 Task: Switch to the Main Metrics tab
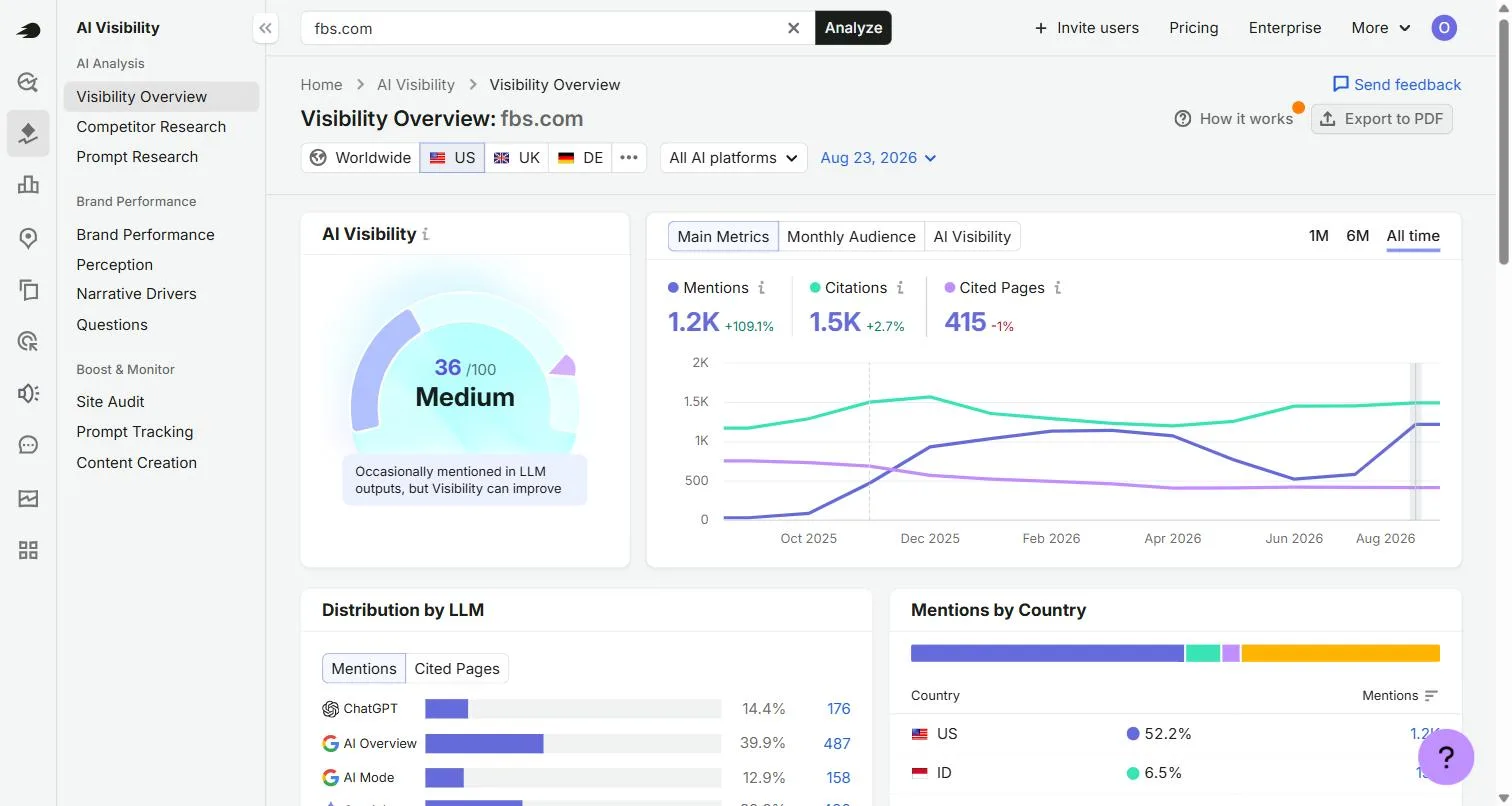click(x=723, y=237)
